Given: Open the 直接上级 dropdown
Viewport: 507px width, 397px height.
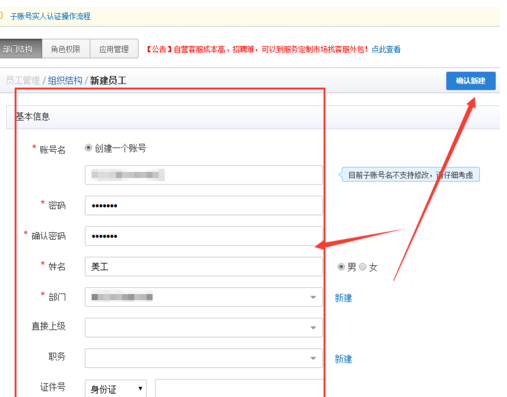Looking at the screenshot, I should click(x=204, y=328).
